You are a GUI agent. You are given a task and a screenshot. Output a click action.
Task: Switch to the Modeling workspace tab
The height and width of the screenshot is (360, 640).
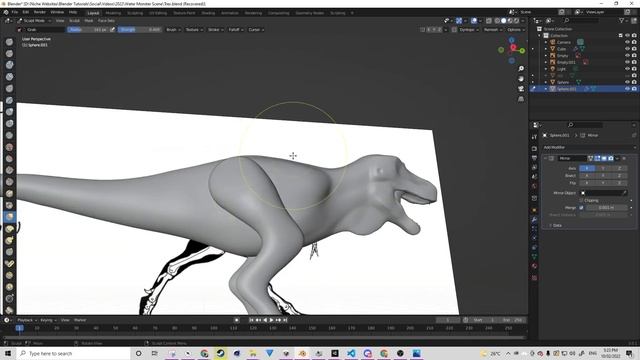(113, 13)
